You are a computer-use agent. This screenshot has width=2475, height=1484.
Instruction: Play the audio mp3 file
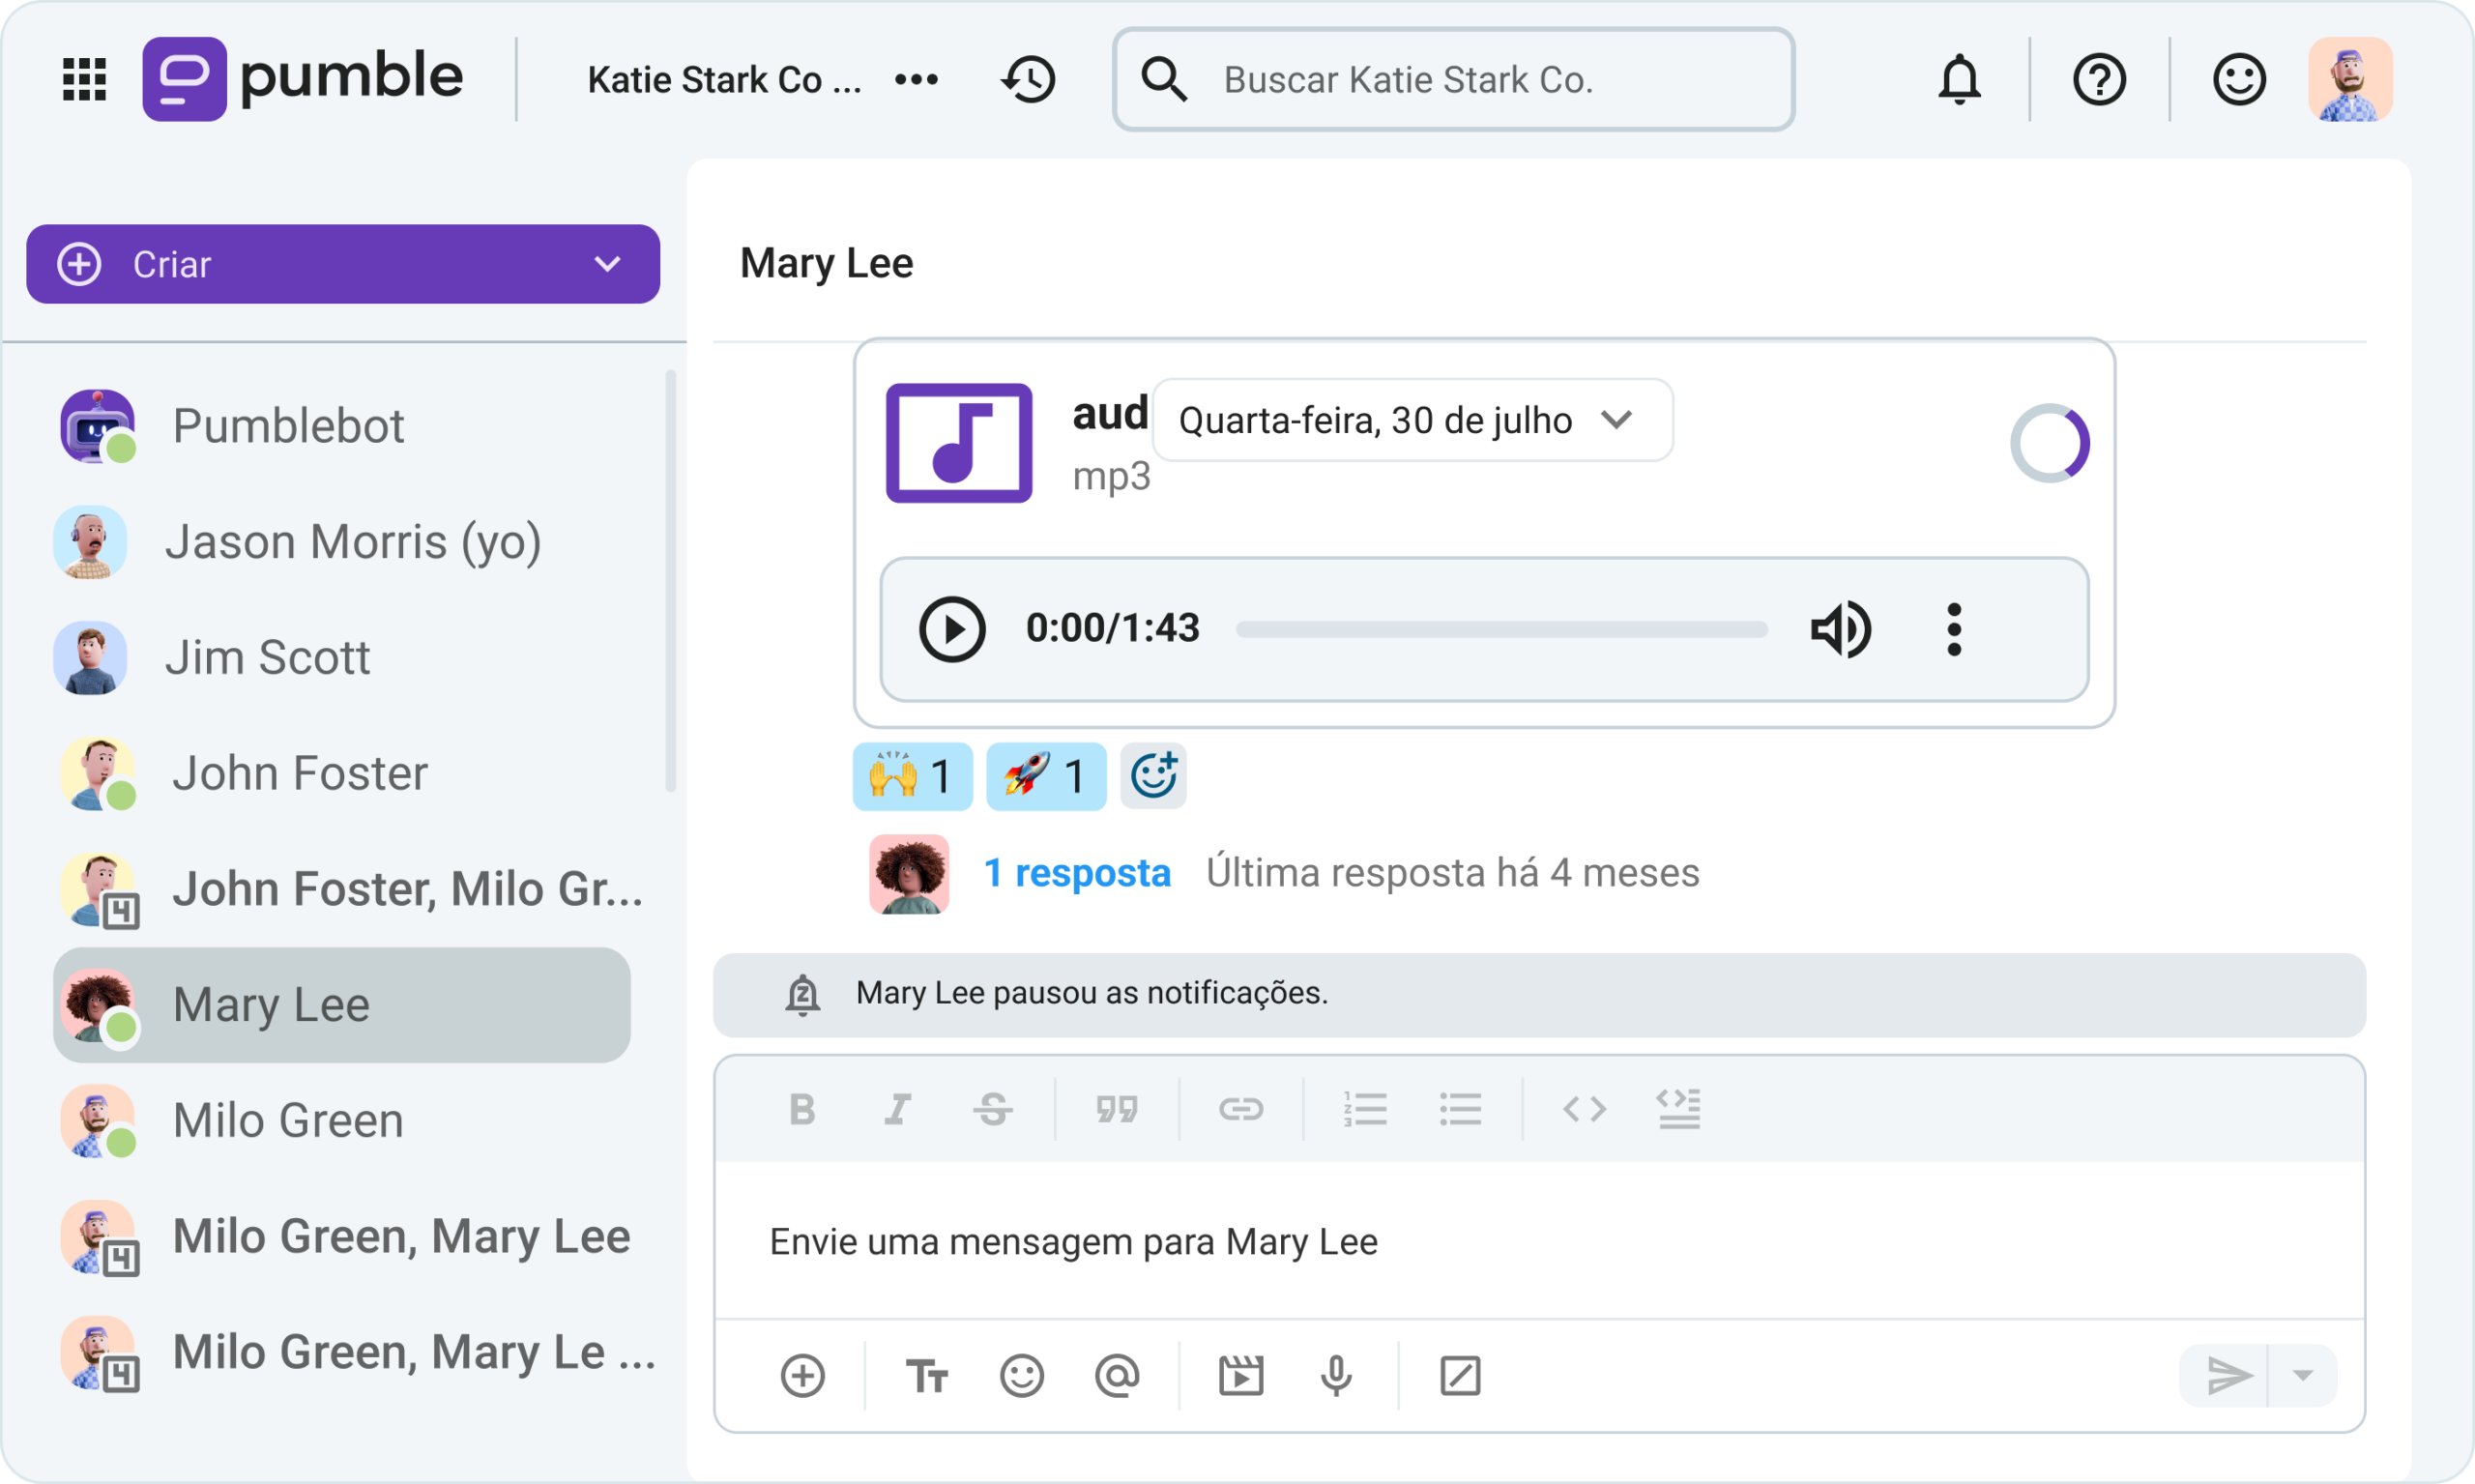[x=952, y=629]
